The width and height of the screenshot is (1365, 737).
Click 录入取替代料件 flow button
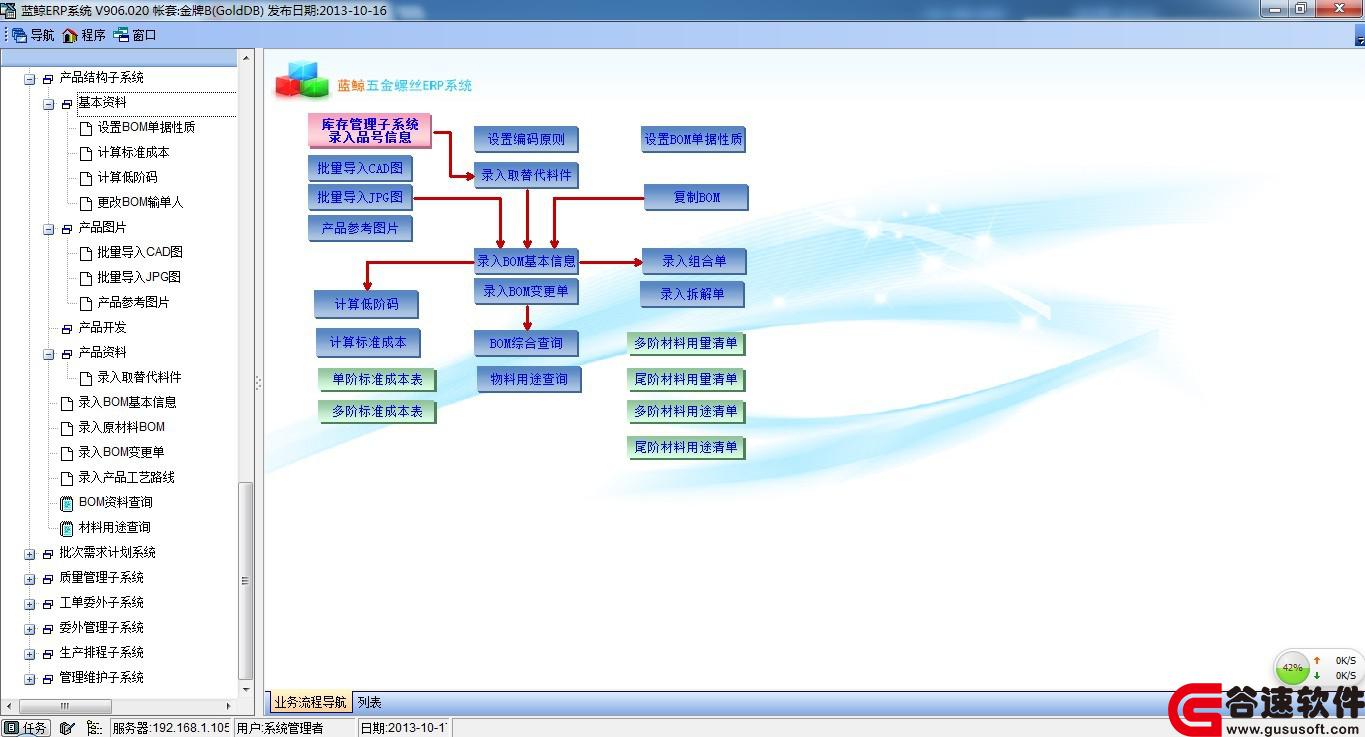[x=526, y=175]
